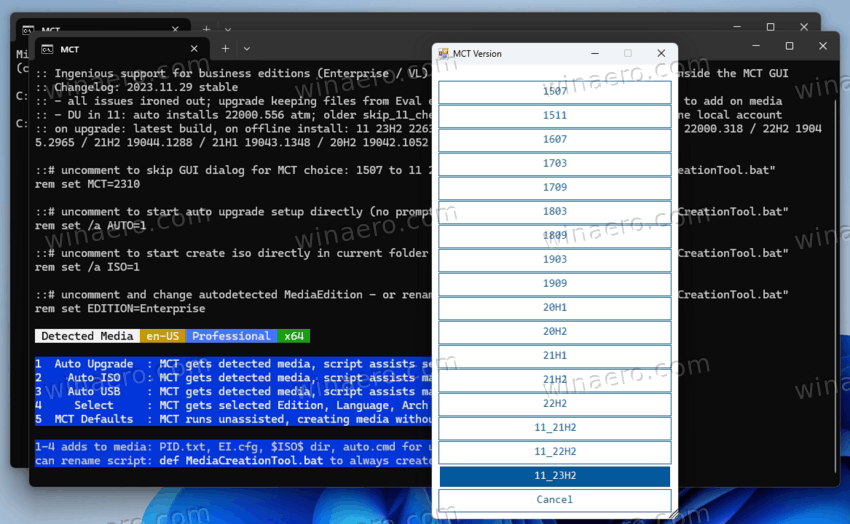Open new tab in back terminal window
This screenshot has width=850, height=524.
pyautogui.click(x=207, y=29)
